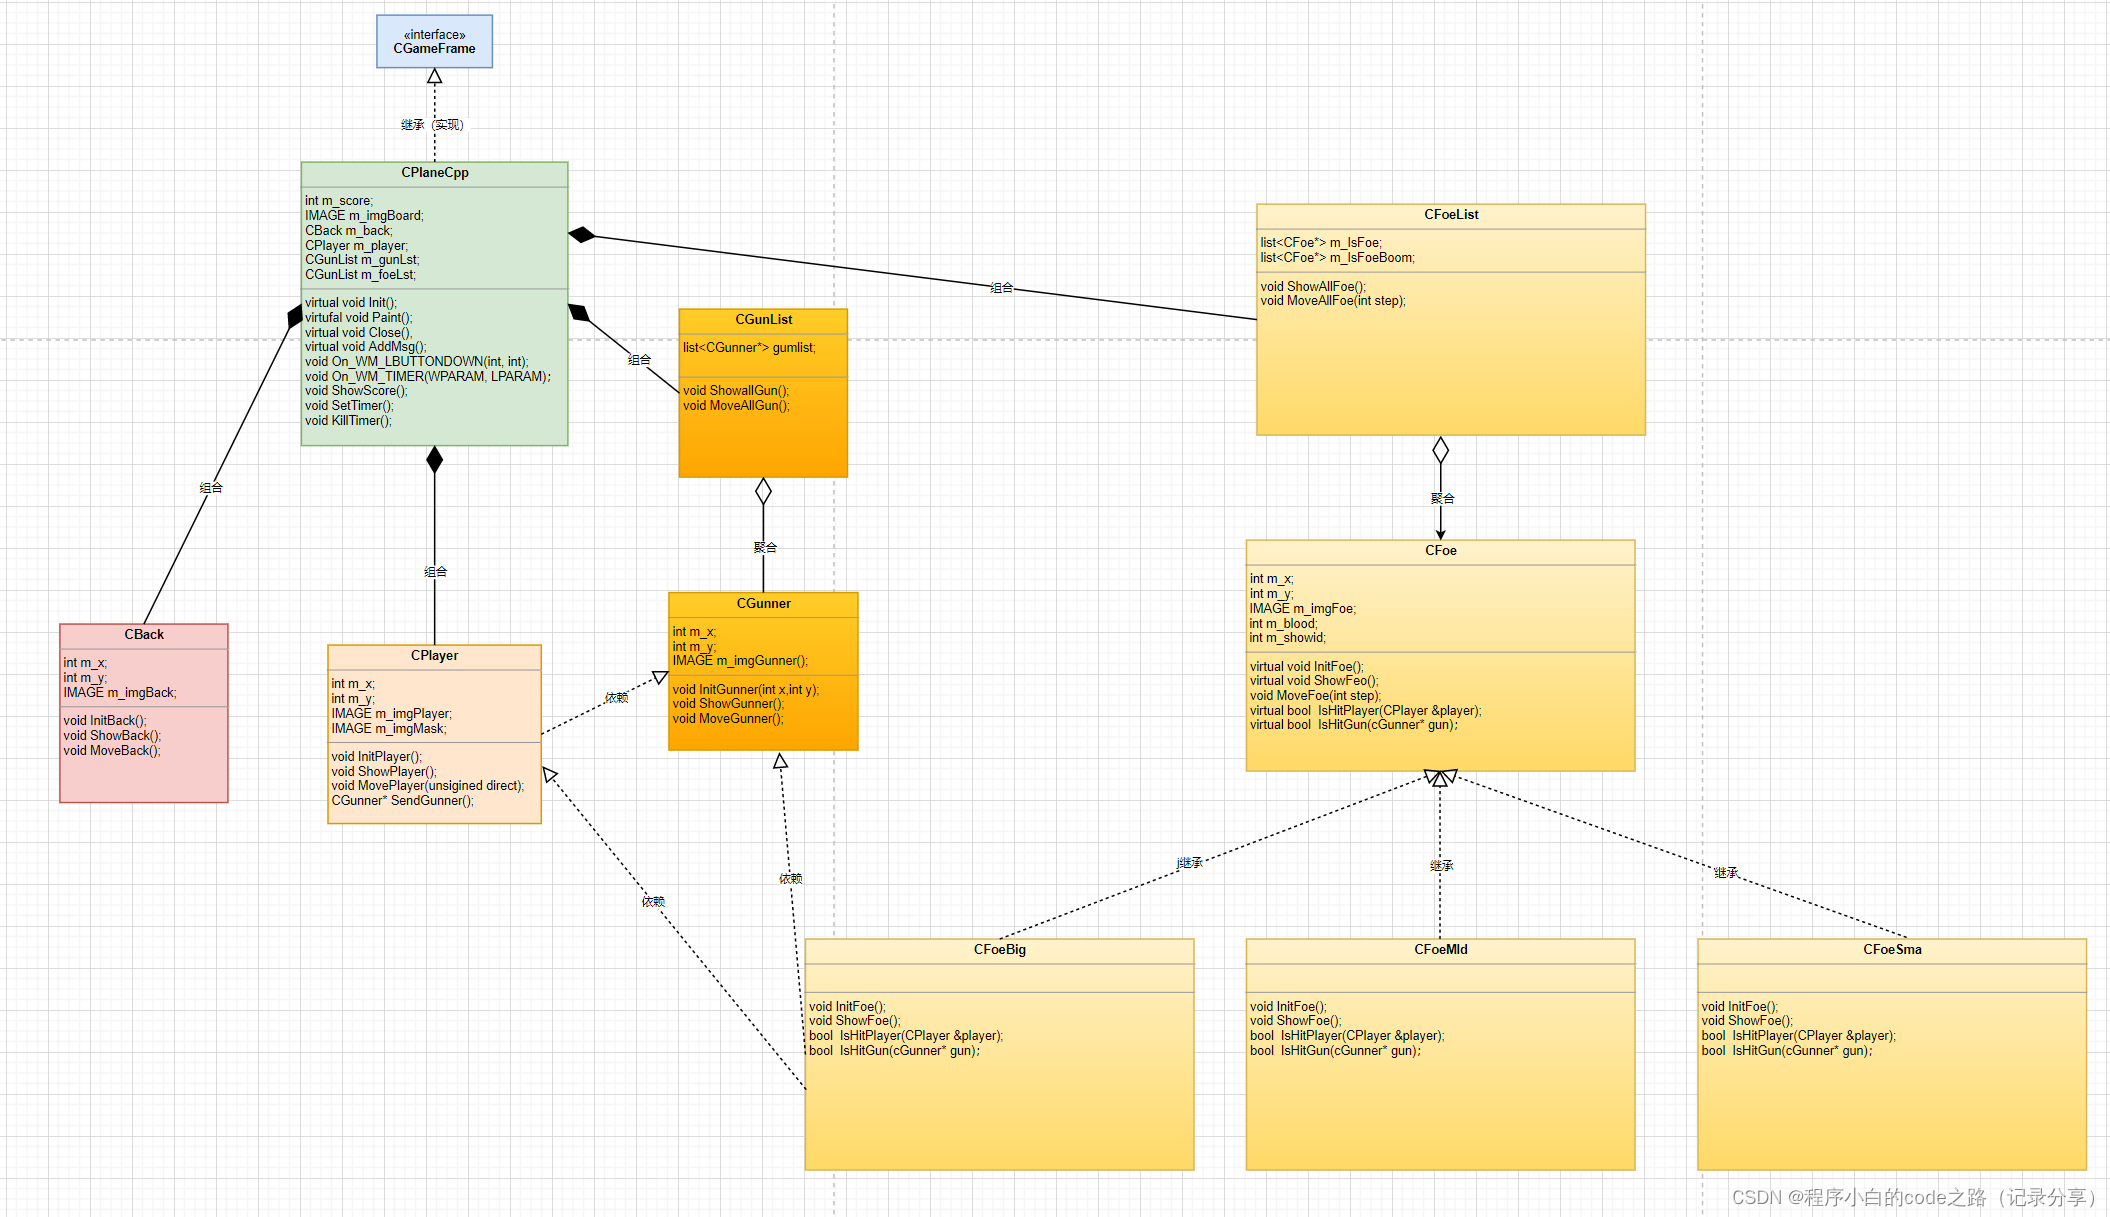Click 'void MovePlayer(unsigined direct);' method

click(x=428, y=785)
